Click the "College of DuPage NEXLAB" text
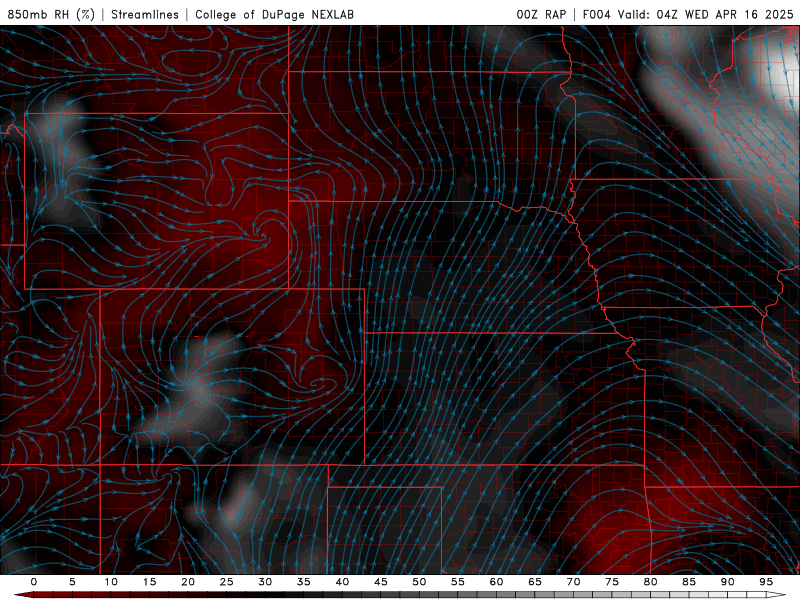Screen dimensions: 800x600 (x=274, y=14)
